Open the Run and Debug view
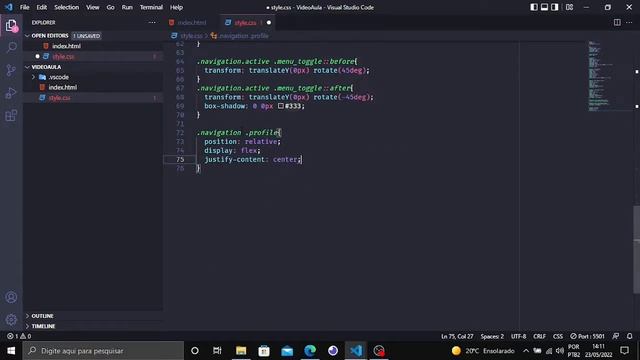The height and width of the screenshot is (360, 640). 11,93
